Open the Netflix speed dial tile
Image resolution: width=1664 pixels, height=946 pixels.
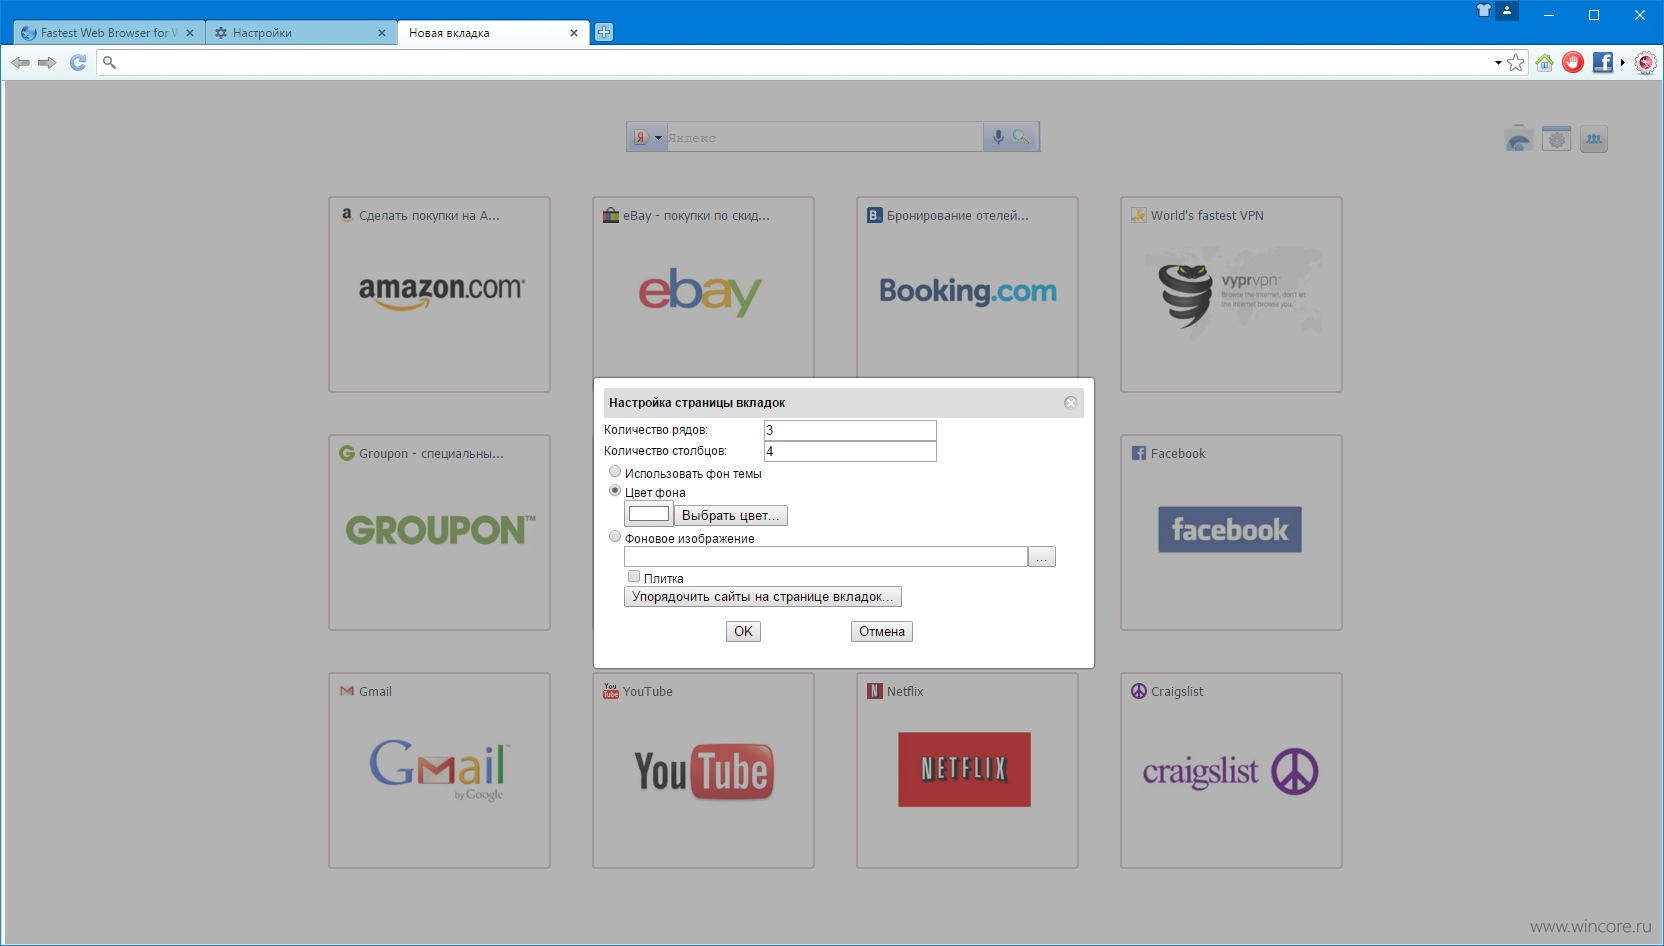coord(967,771)
